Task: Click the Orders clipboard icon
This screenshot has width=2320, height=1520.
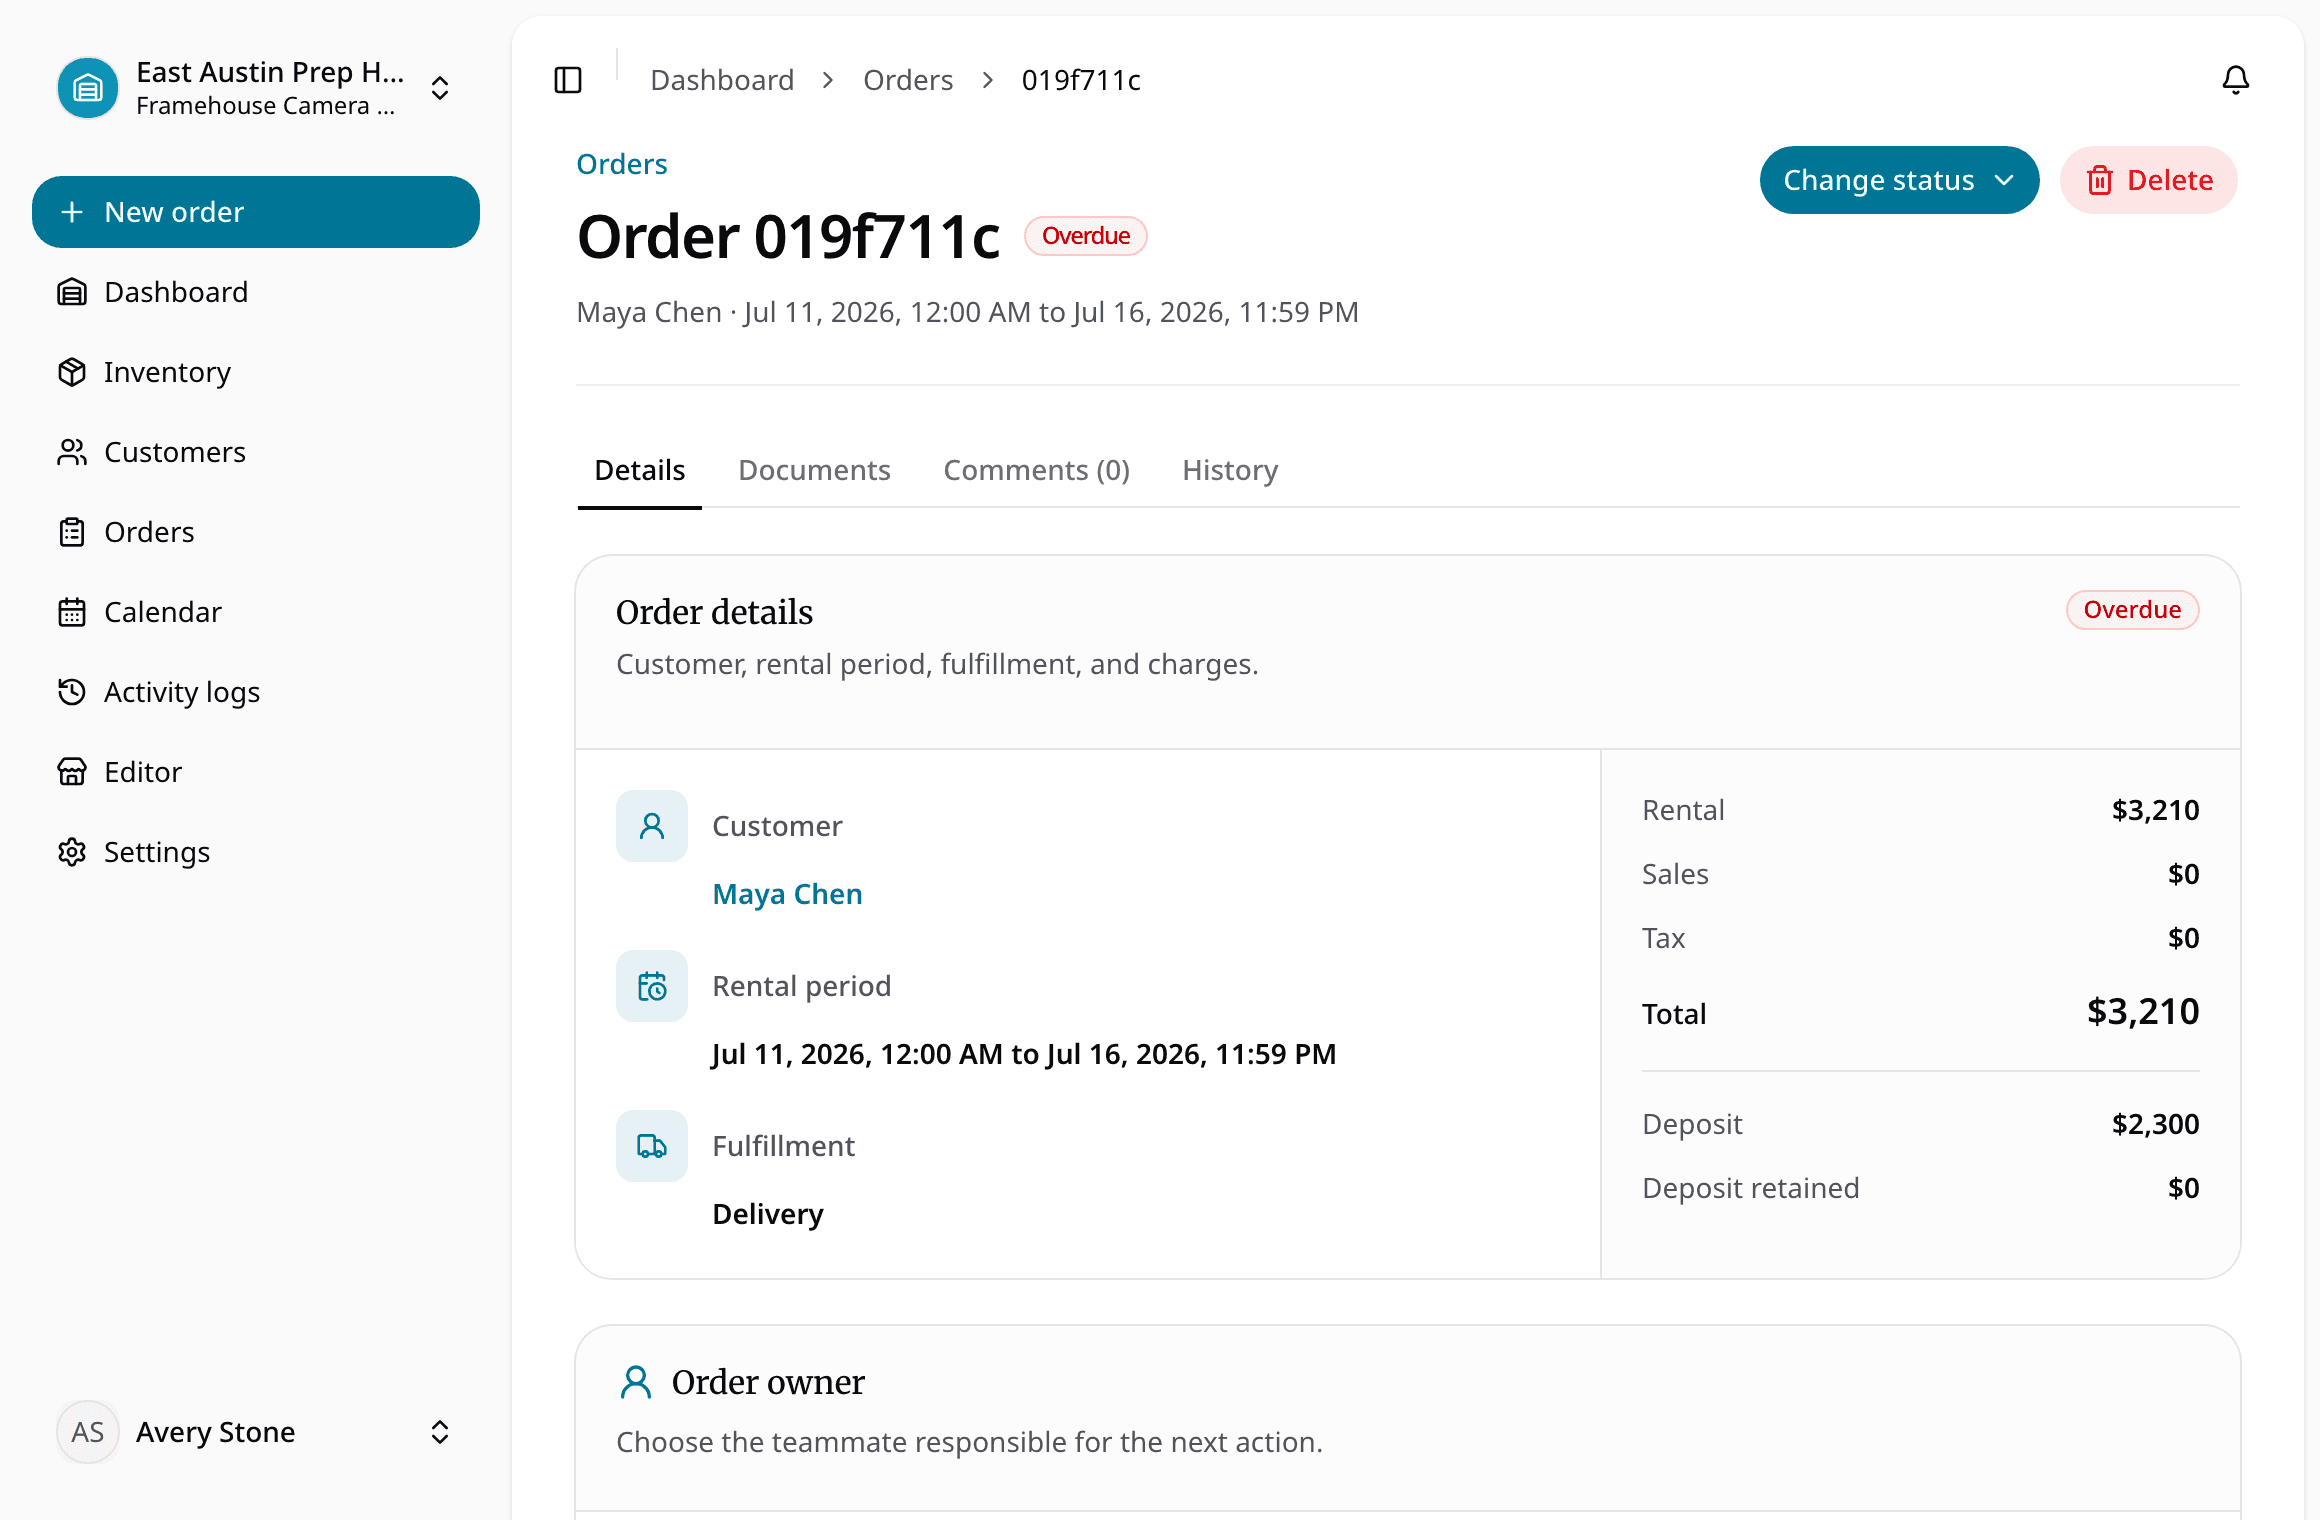Action: (72, 532)
